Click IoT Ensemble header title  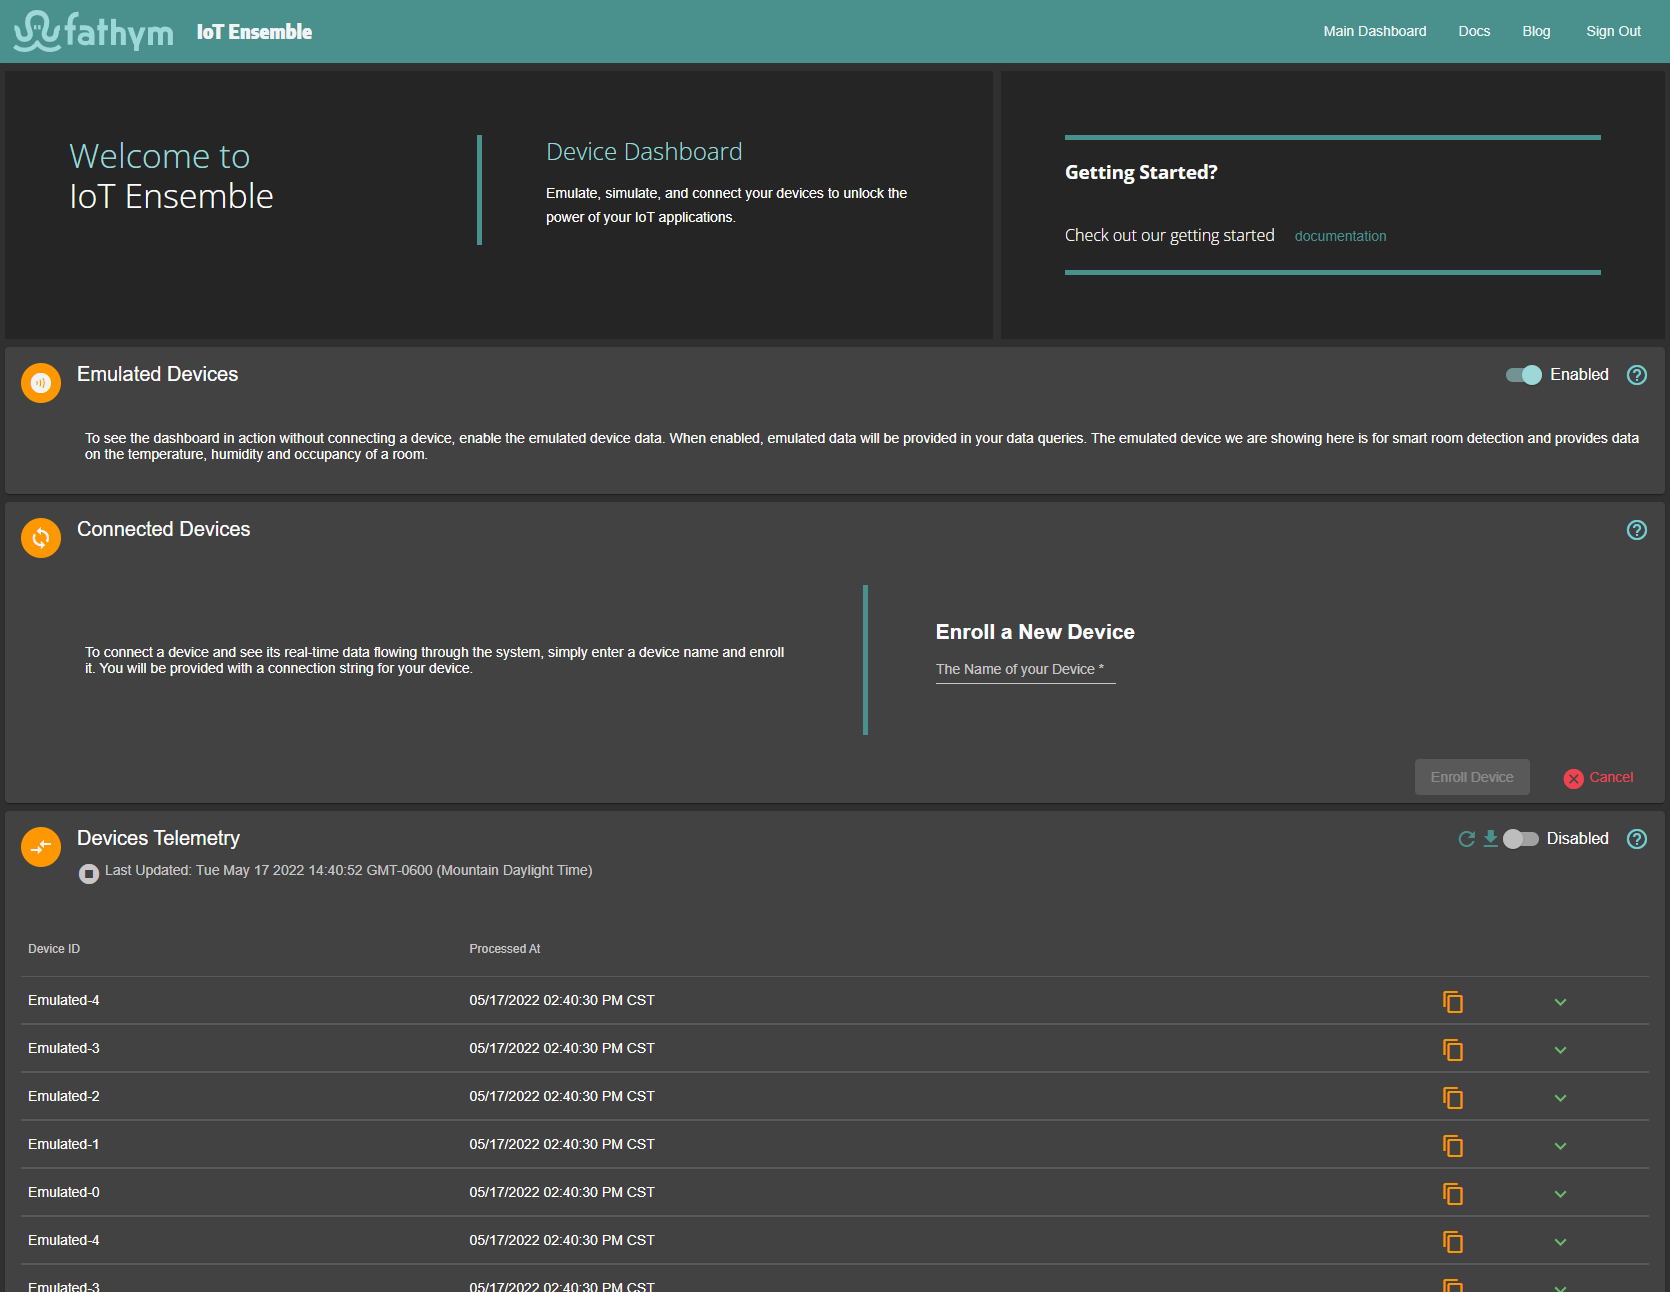(254, 32)
